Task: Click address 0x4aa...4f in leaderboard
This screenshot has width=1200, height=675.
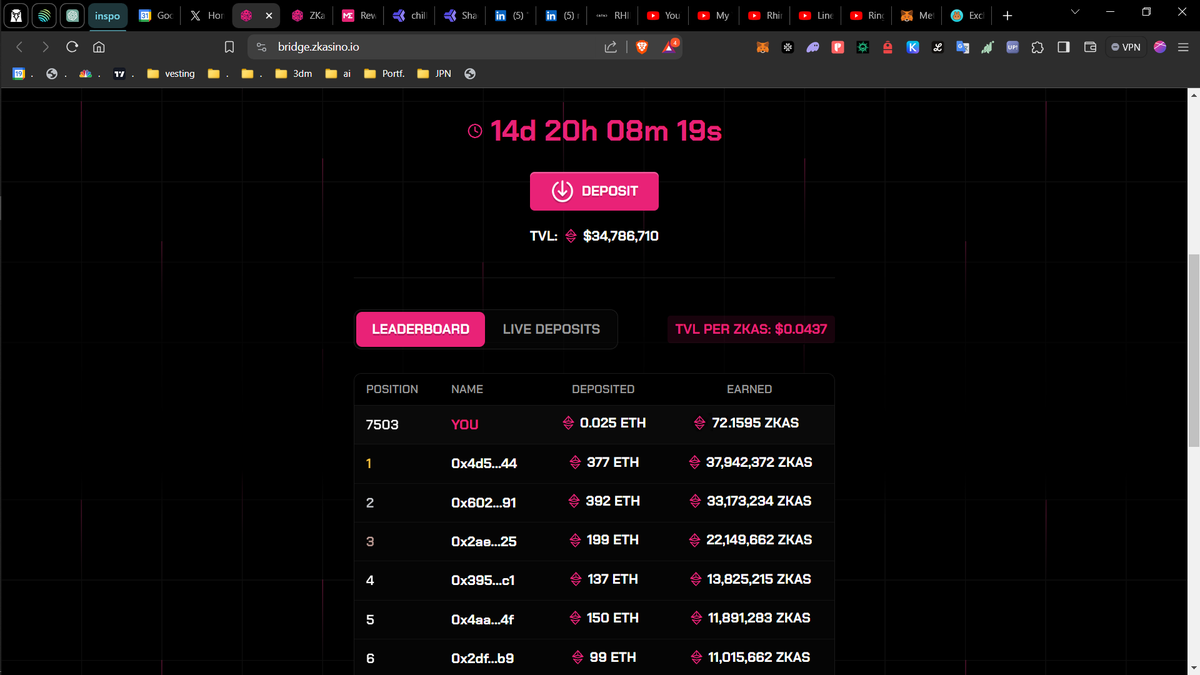Action: (x=482, y=619)
